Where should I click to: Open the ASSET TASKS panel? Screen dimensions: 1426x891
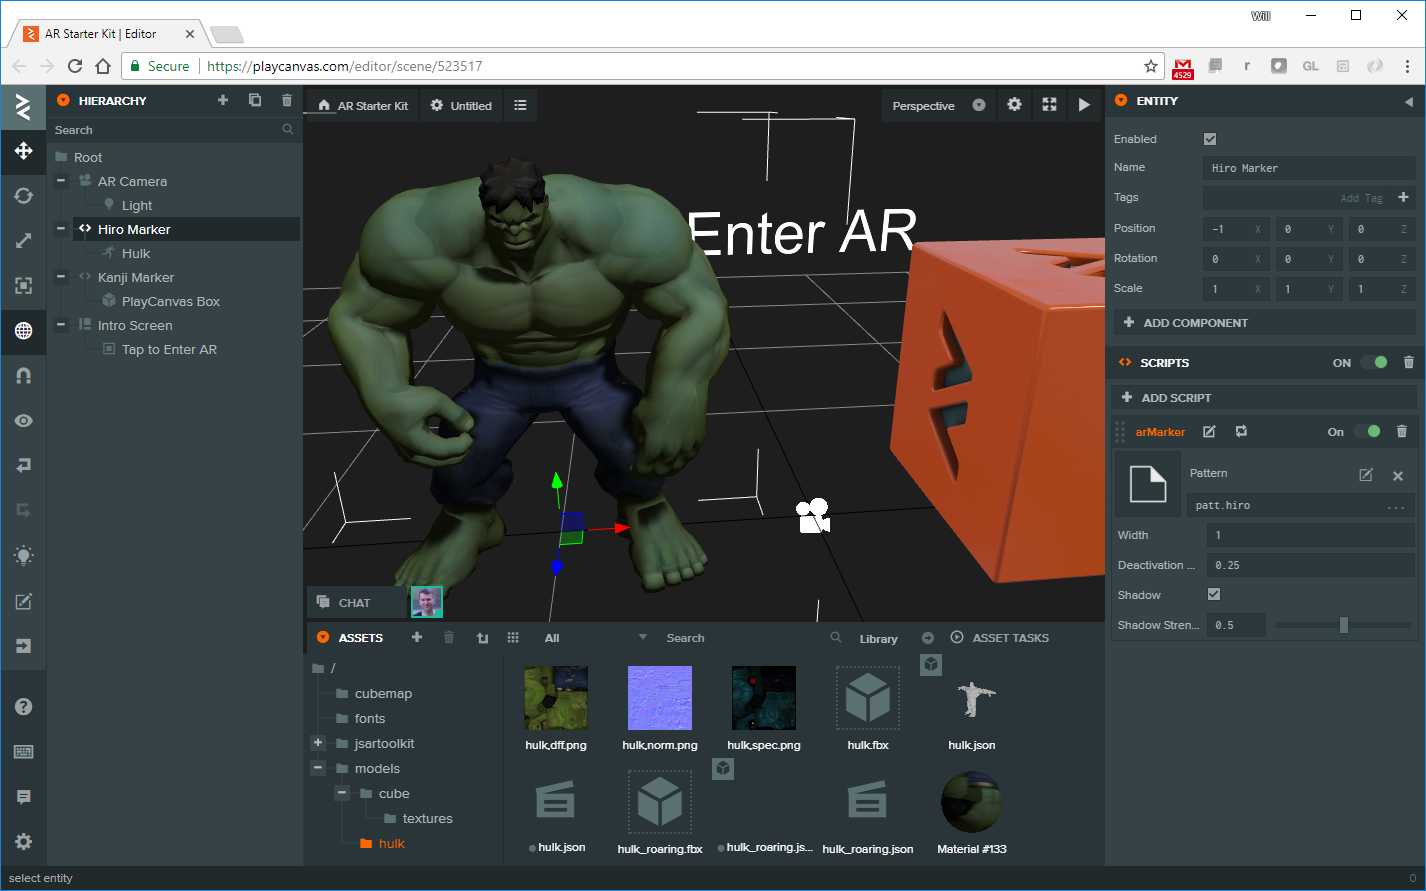coord(1000,638)
